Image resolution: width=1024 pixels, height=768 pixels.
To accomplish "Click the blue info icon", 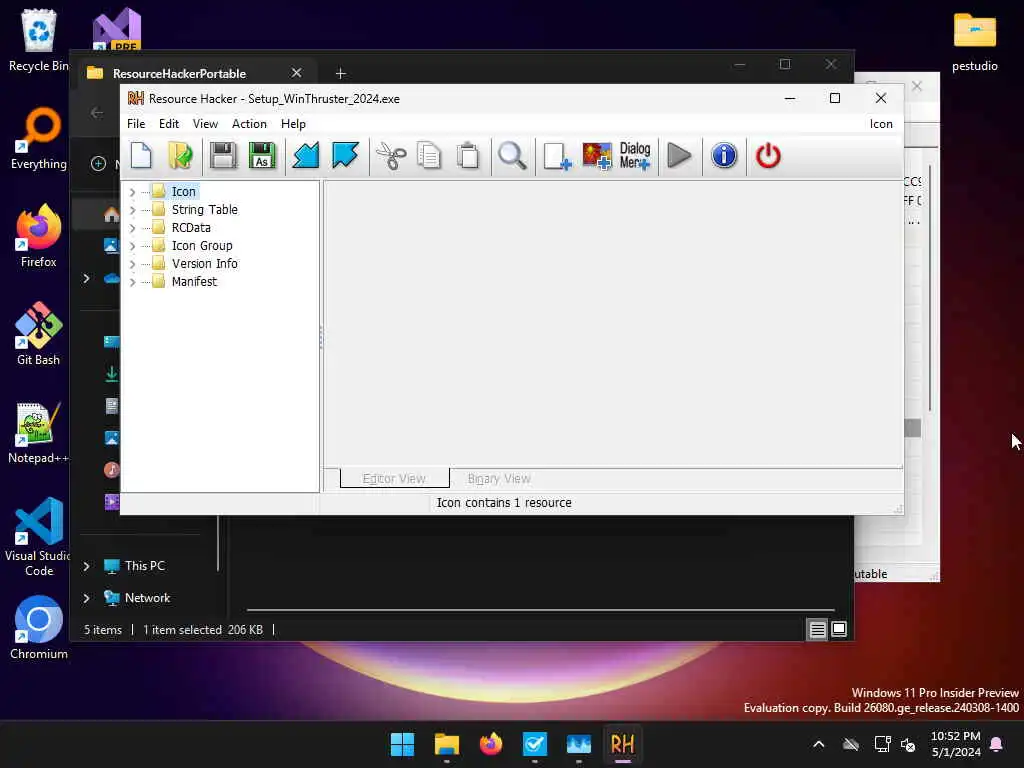I will [x=724, y=156].
